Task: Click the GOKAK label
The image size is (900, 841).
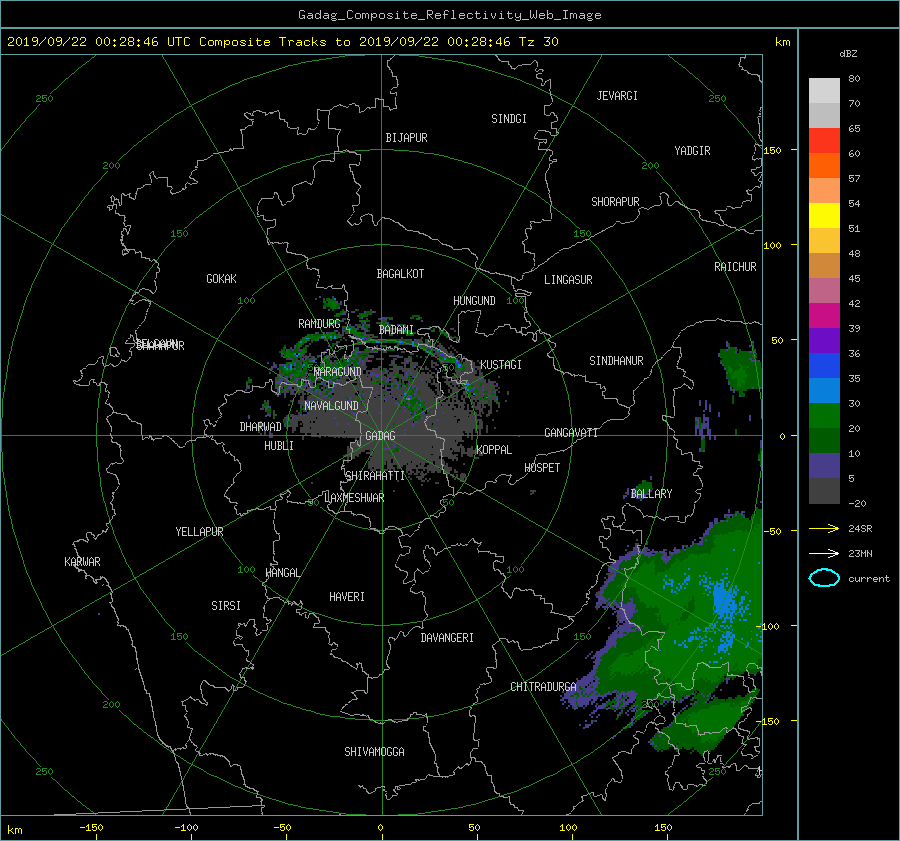Action: pyautogui.click(x=221, y=279)
